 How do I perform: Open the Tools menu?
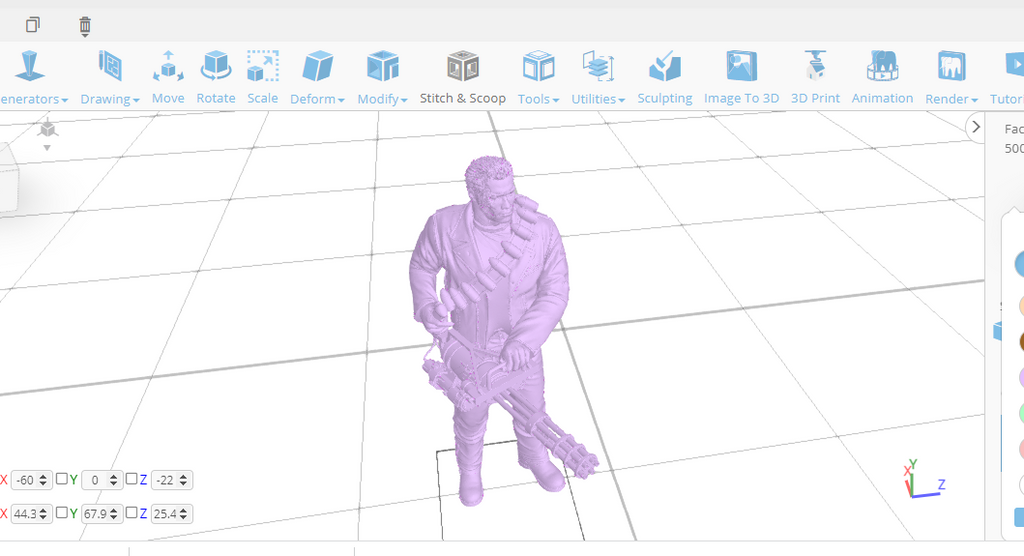click(x=538, y=78)
